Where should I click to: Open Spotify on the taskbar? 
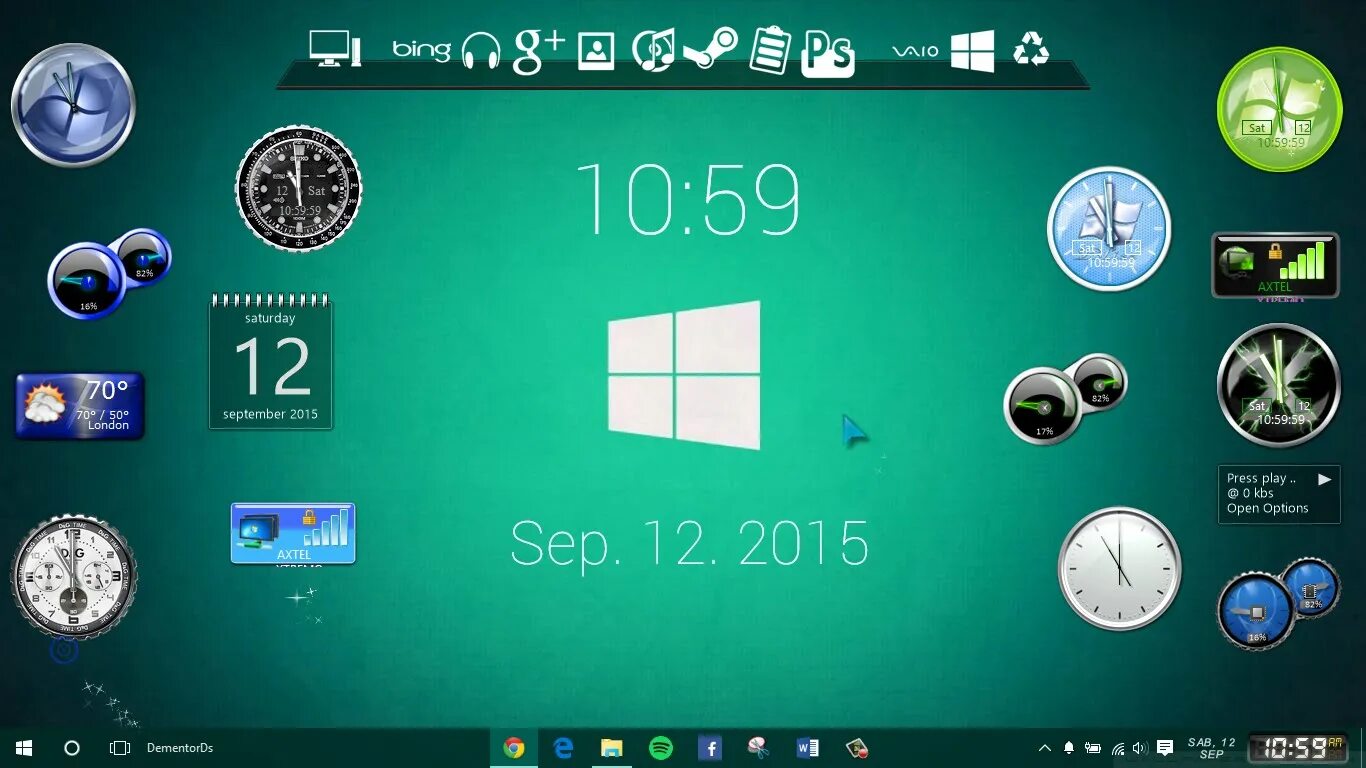coord(661,748)
